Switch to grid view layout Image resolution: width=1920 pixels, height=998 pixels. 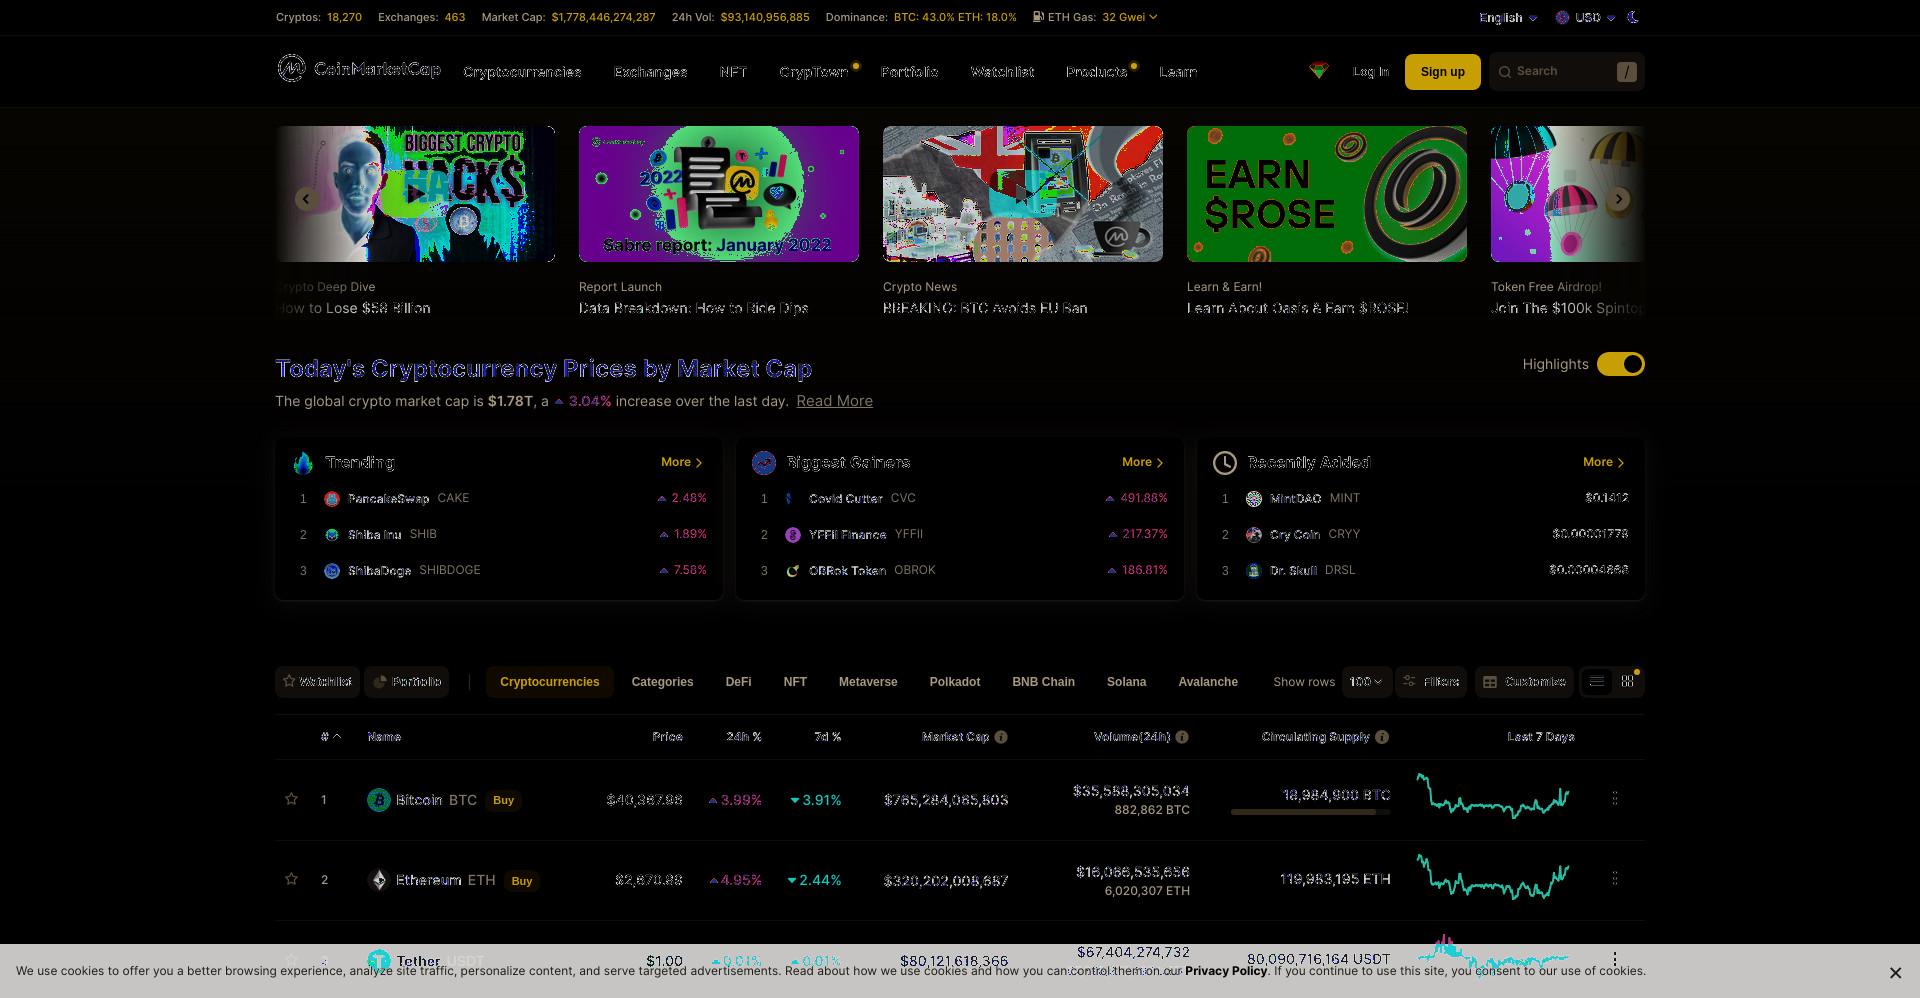(x=1628, y=682)
